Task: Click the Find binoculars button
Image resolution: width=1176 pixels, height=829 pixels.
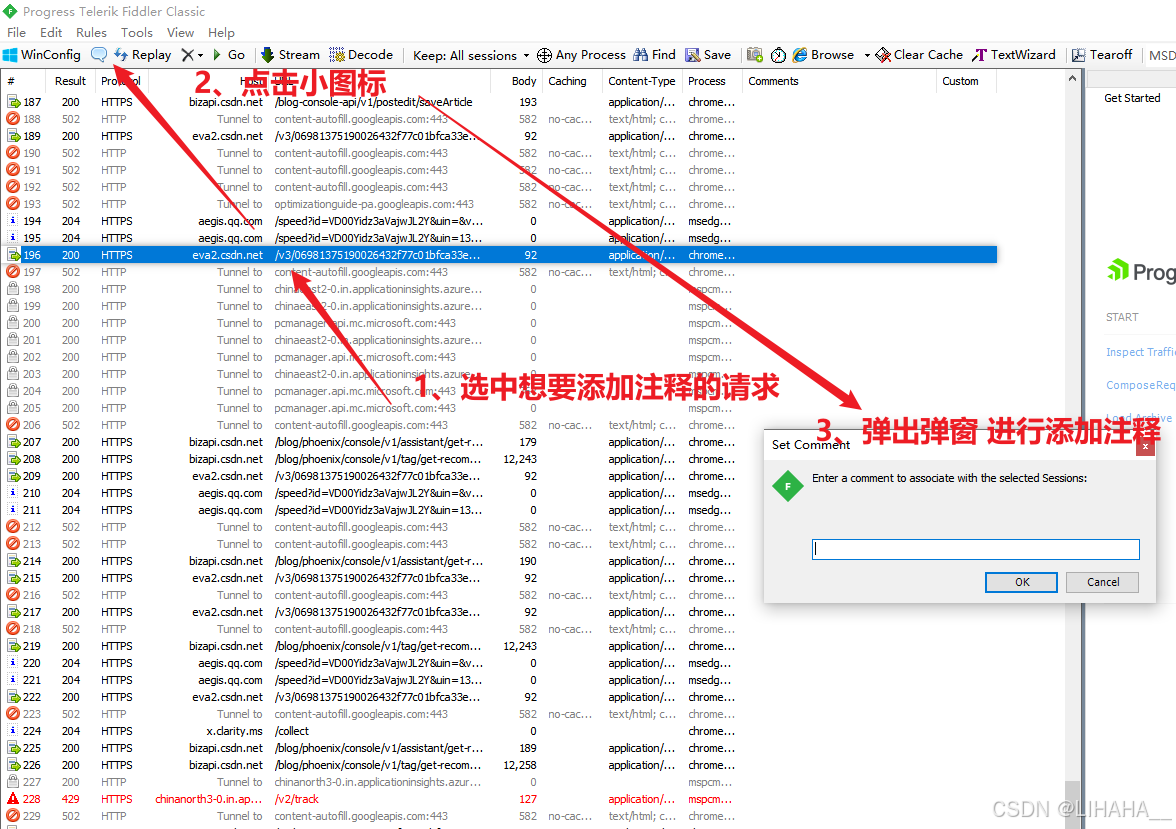Action: click(655, 55)
